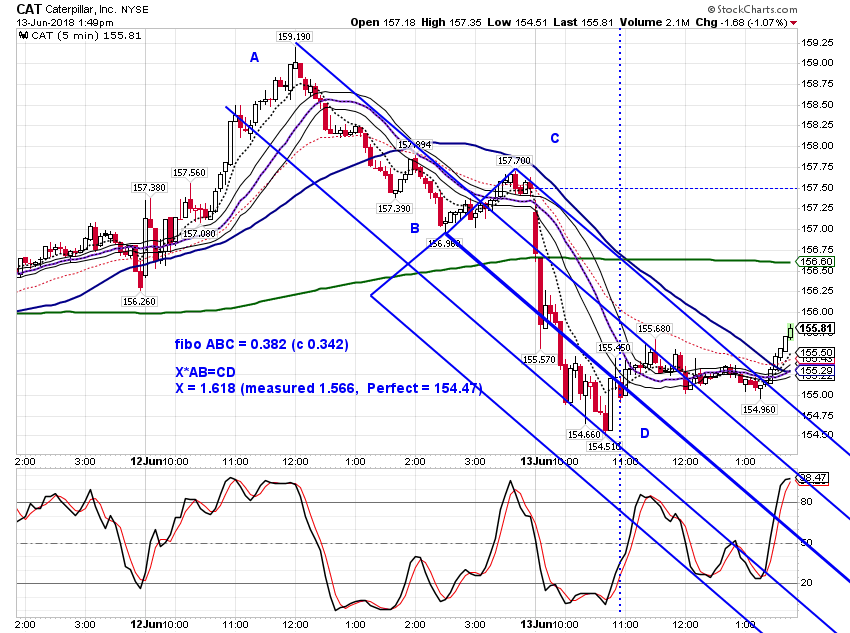Image resolution: width=850 pixels, height=633 pixels.
Task: Click the 157.080 price label
Action: point(199,234)
